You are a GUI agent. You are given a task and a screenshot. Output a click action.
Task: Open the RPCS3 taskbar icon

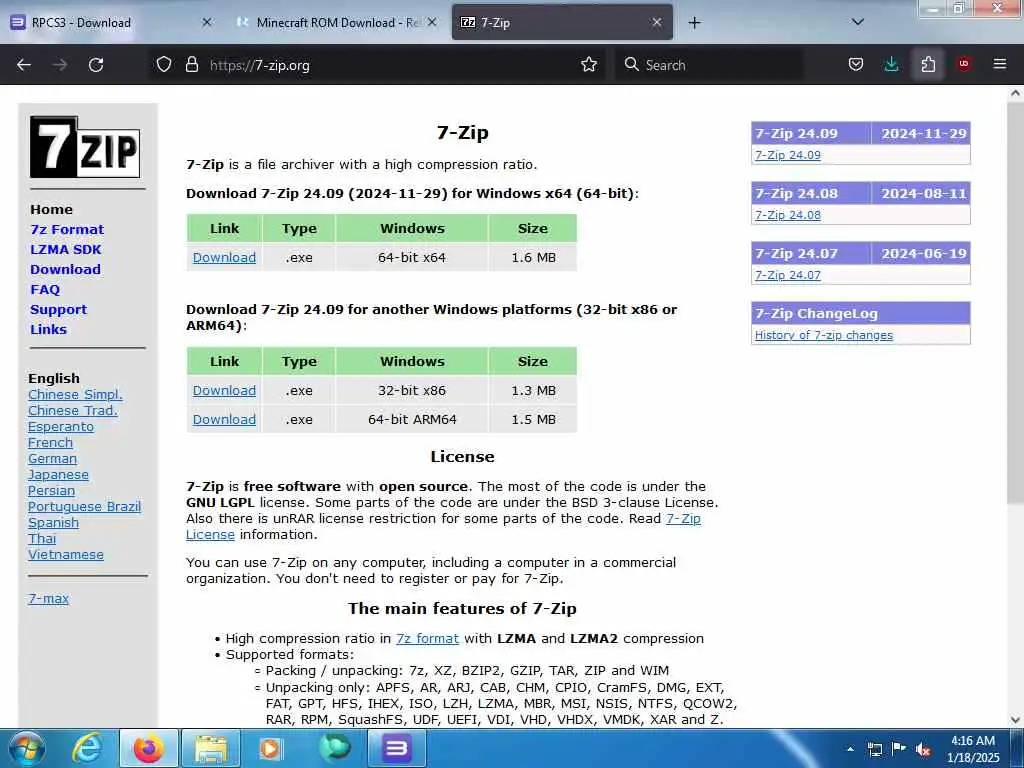pos(396,748)
